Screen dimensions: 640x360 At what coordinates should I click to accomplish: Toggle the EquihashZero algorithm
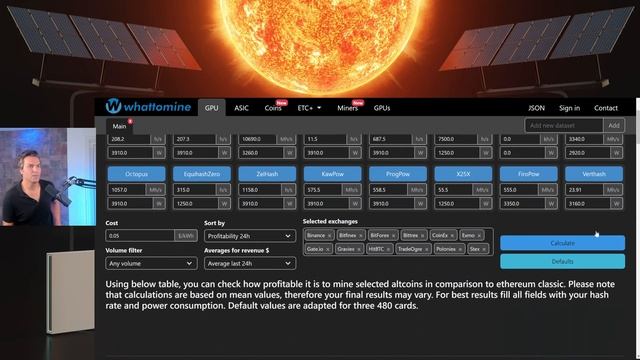[202, 174]
